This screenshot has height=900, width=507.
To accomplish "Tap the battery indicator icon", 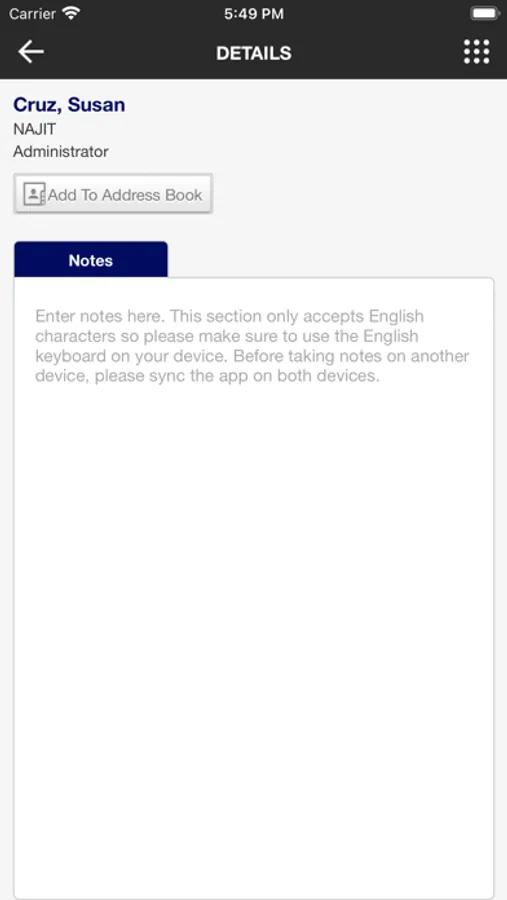I will pyautogui.click(x=485, y=13).
